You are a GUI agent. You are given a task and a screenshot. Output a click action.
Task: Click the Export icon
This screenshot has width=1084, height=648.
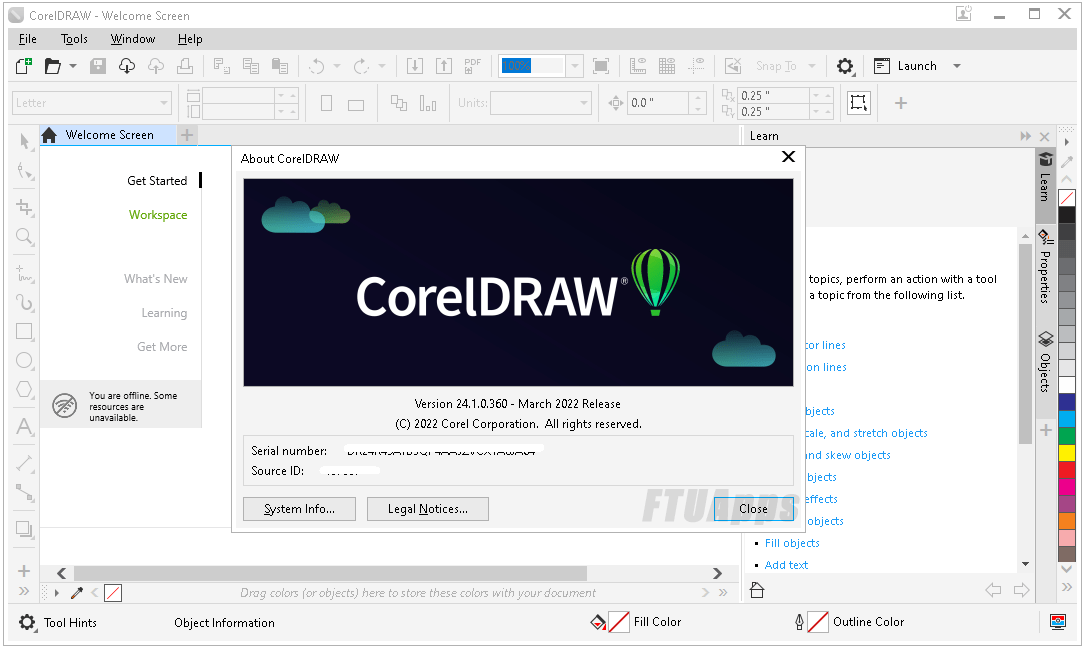pyautogui.click(x=444, y=66)
